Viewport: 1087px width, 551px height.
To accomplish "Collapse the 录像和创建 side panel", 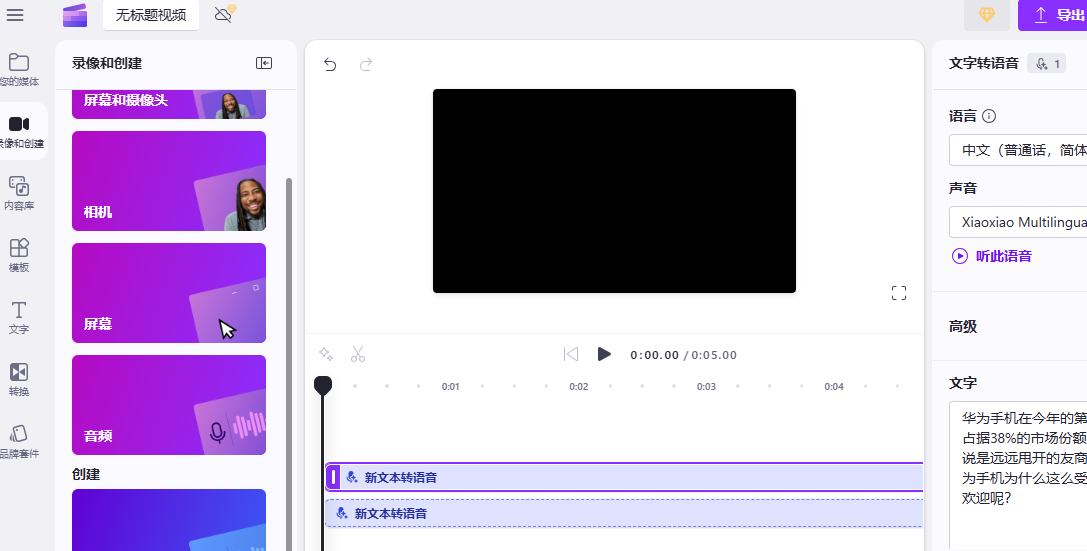I will [264, 63].
